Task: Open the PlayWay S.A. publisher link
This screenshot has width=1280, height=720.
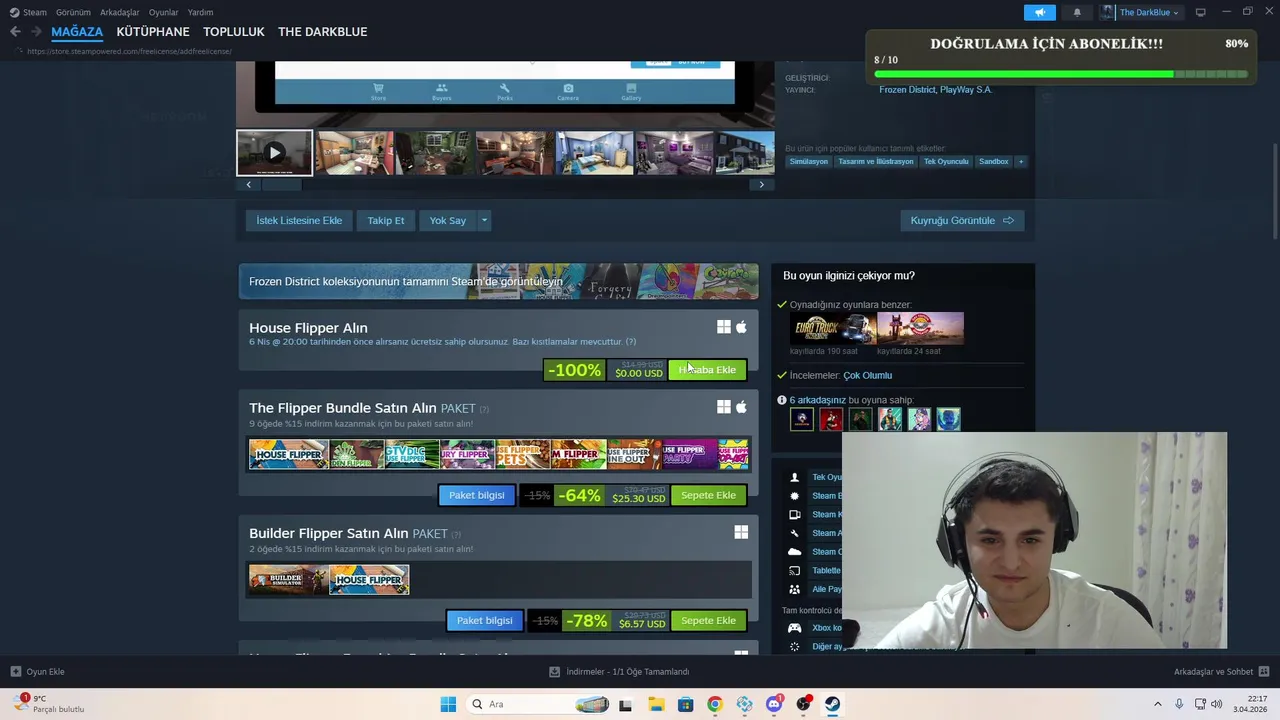Action: (x=966, y=90)
